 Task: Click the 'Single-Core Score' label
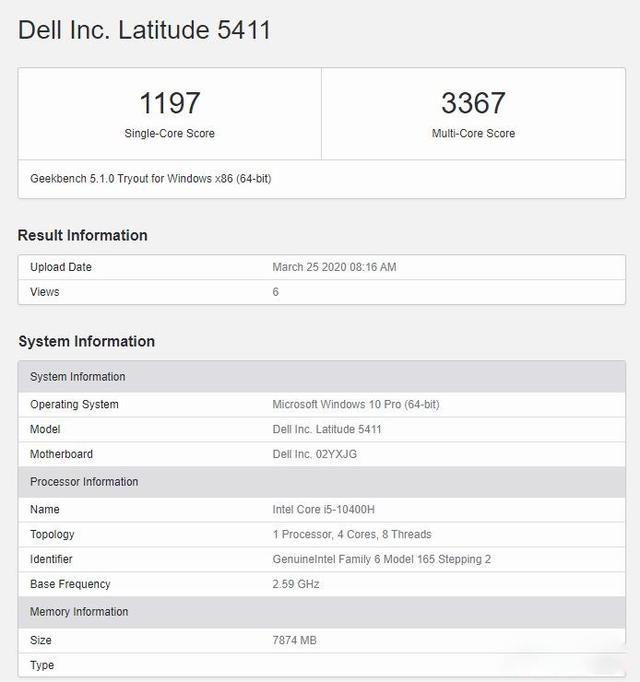(x=170, y=133)
